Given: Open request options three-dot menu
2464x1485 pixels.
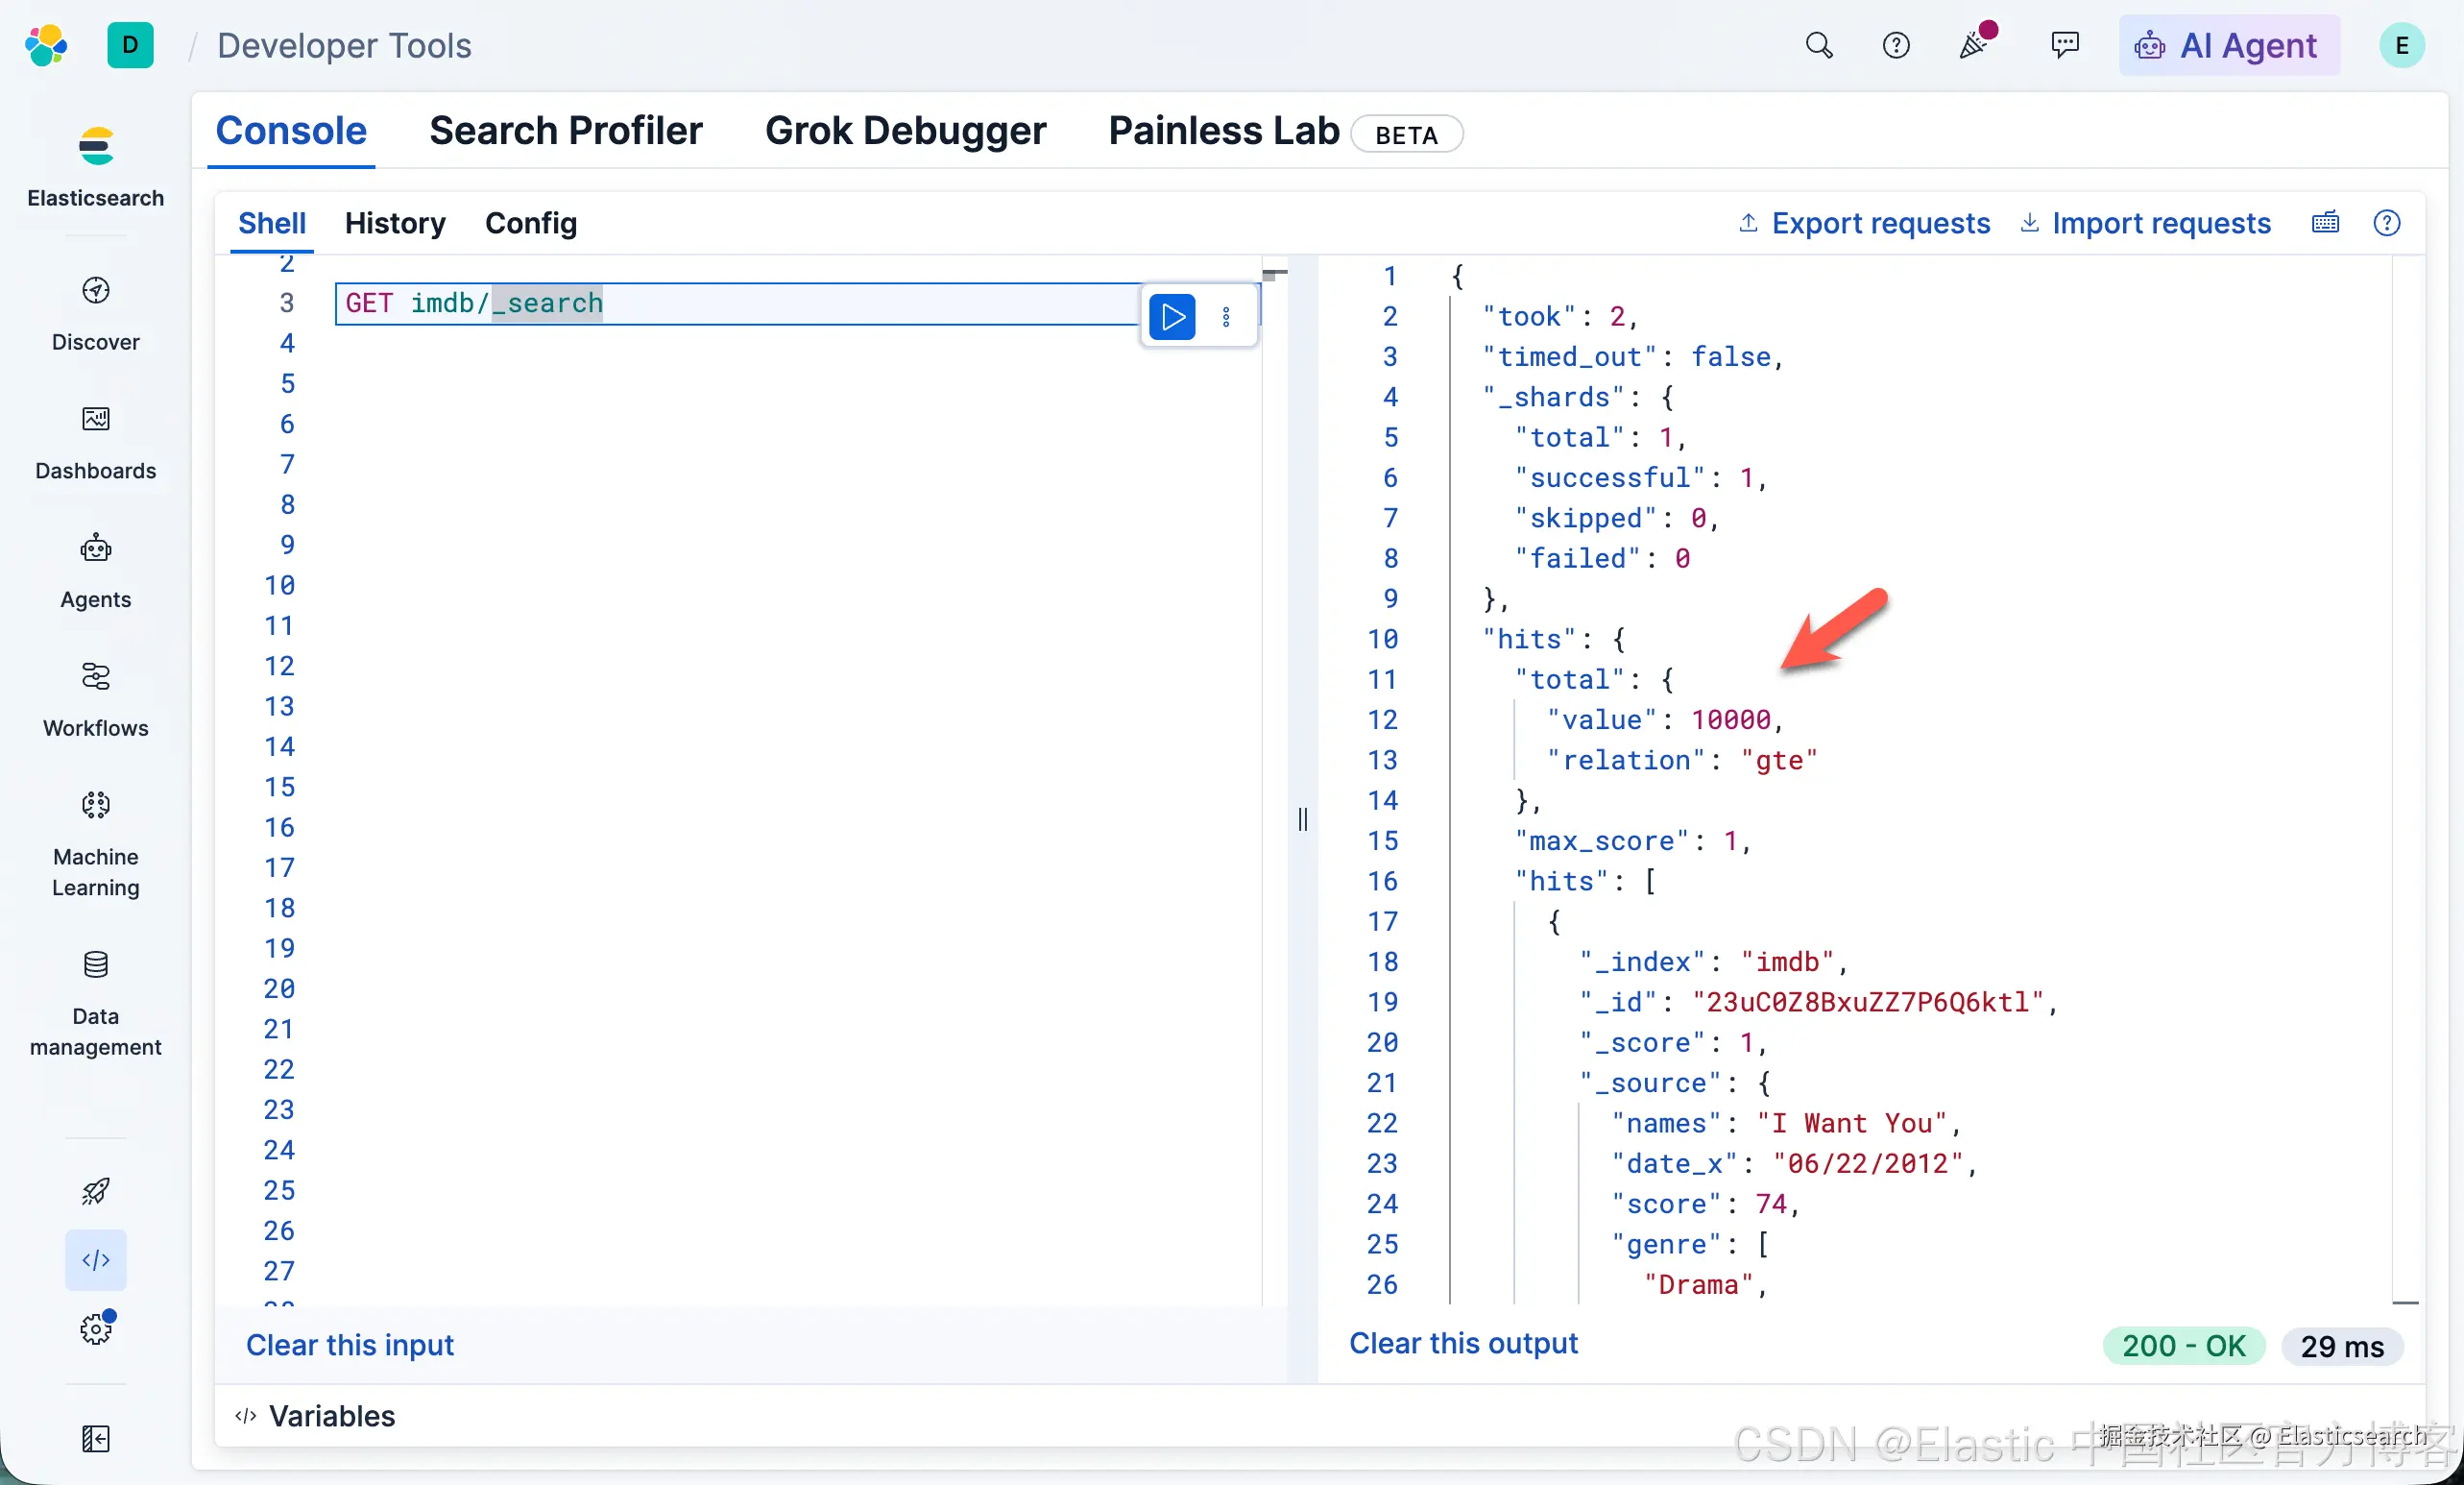Looking at the screenshot, I should [1226, 317].
